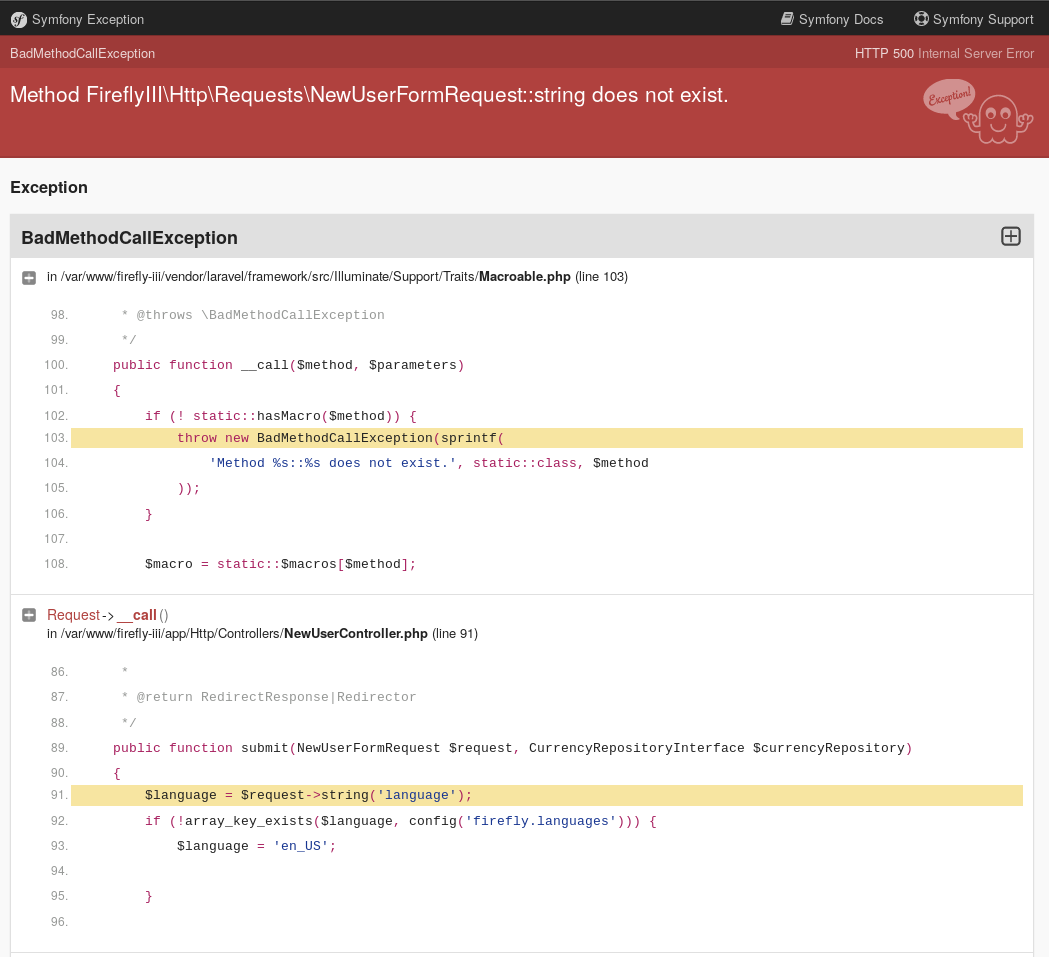This screenshot has height=957, width=1049.
Task: Click the Symfony Support lifebuoy icon
Action: pyautogui.click(x=921, y=19)
